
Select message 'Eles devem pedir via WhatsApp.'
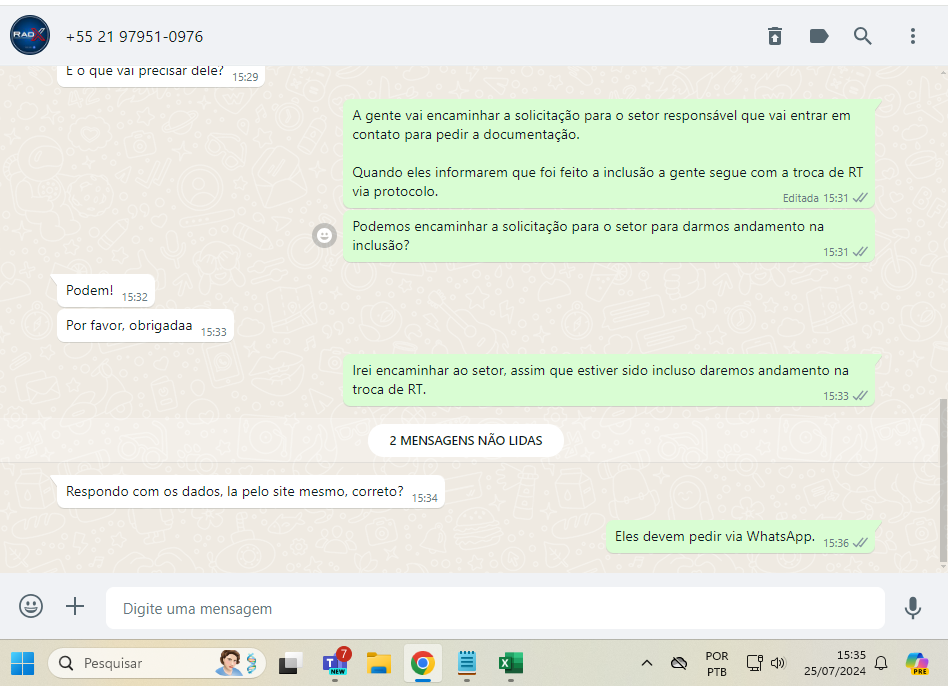pyautogui.click(x=740, y=537)
